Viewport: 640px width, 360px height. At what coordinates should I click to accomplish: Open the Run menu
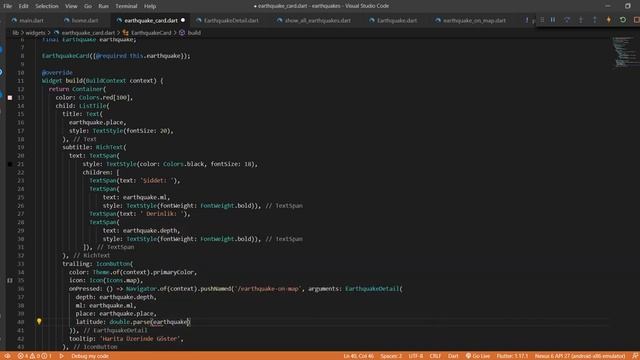[104, 6]
